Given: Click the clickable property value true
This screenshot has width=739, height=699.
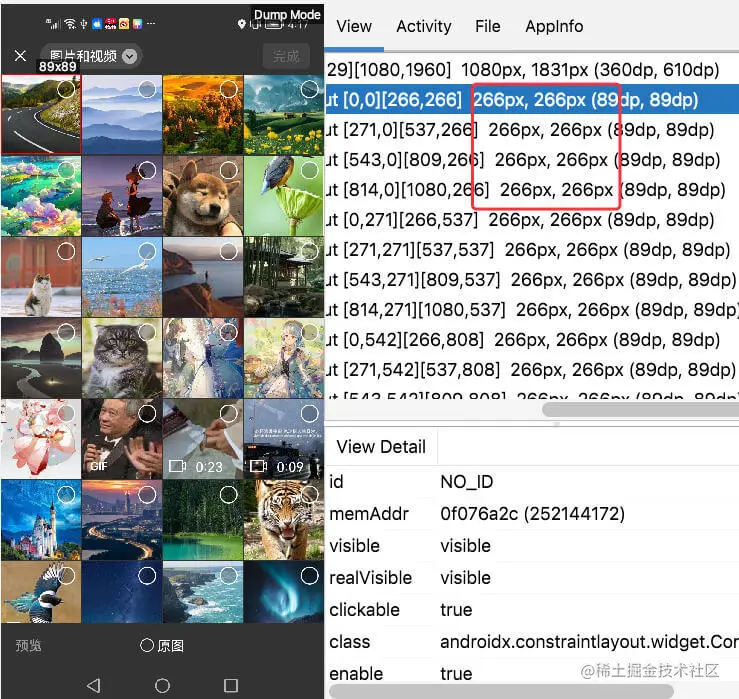Looking at the screenshot, I should (456, 610).
